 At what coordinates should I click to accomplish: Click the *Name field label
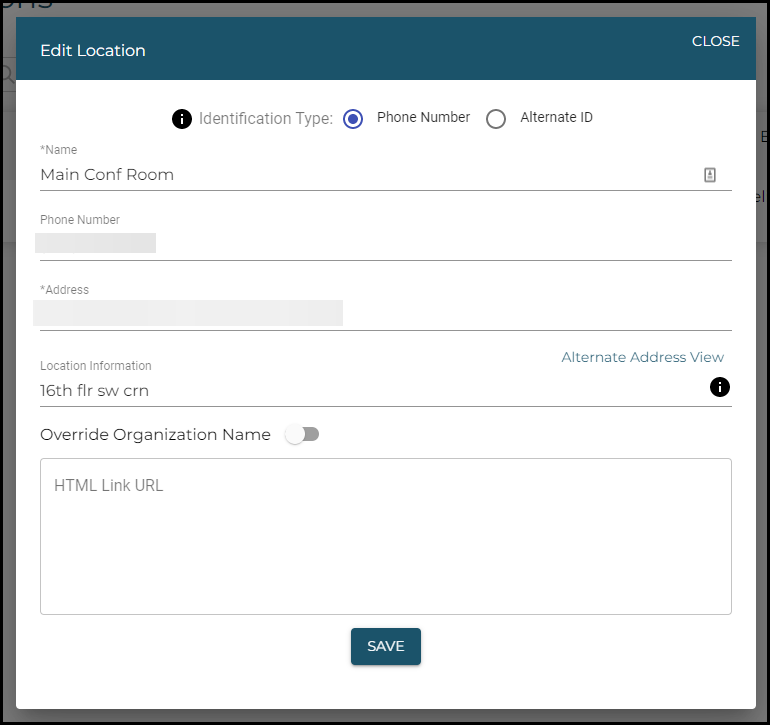57,150
